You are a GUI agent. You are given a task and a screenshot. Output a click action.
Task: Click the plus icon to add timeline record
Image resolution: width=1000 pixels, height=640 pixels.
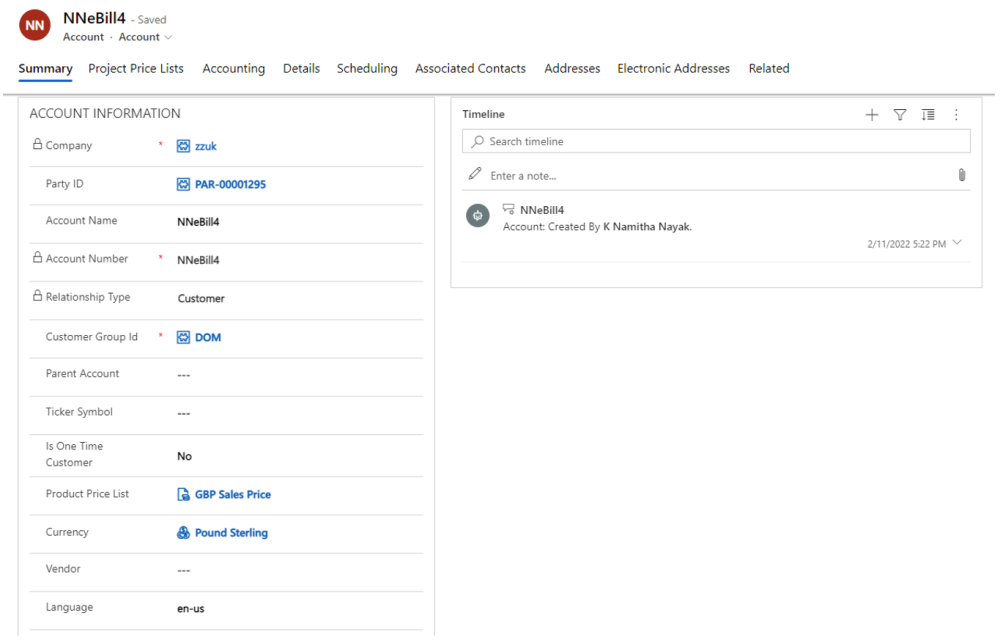coord(872,115)
